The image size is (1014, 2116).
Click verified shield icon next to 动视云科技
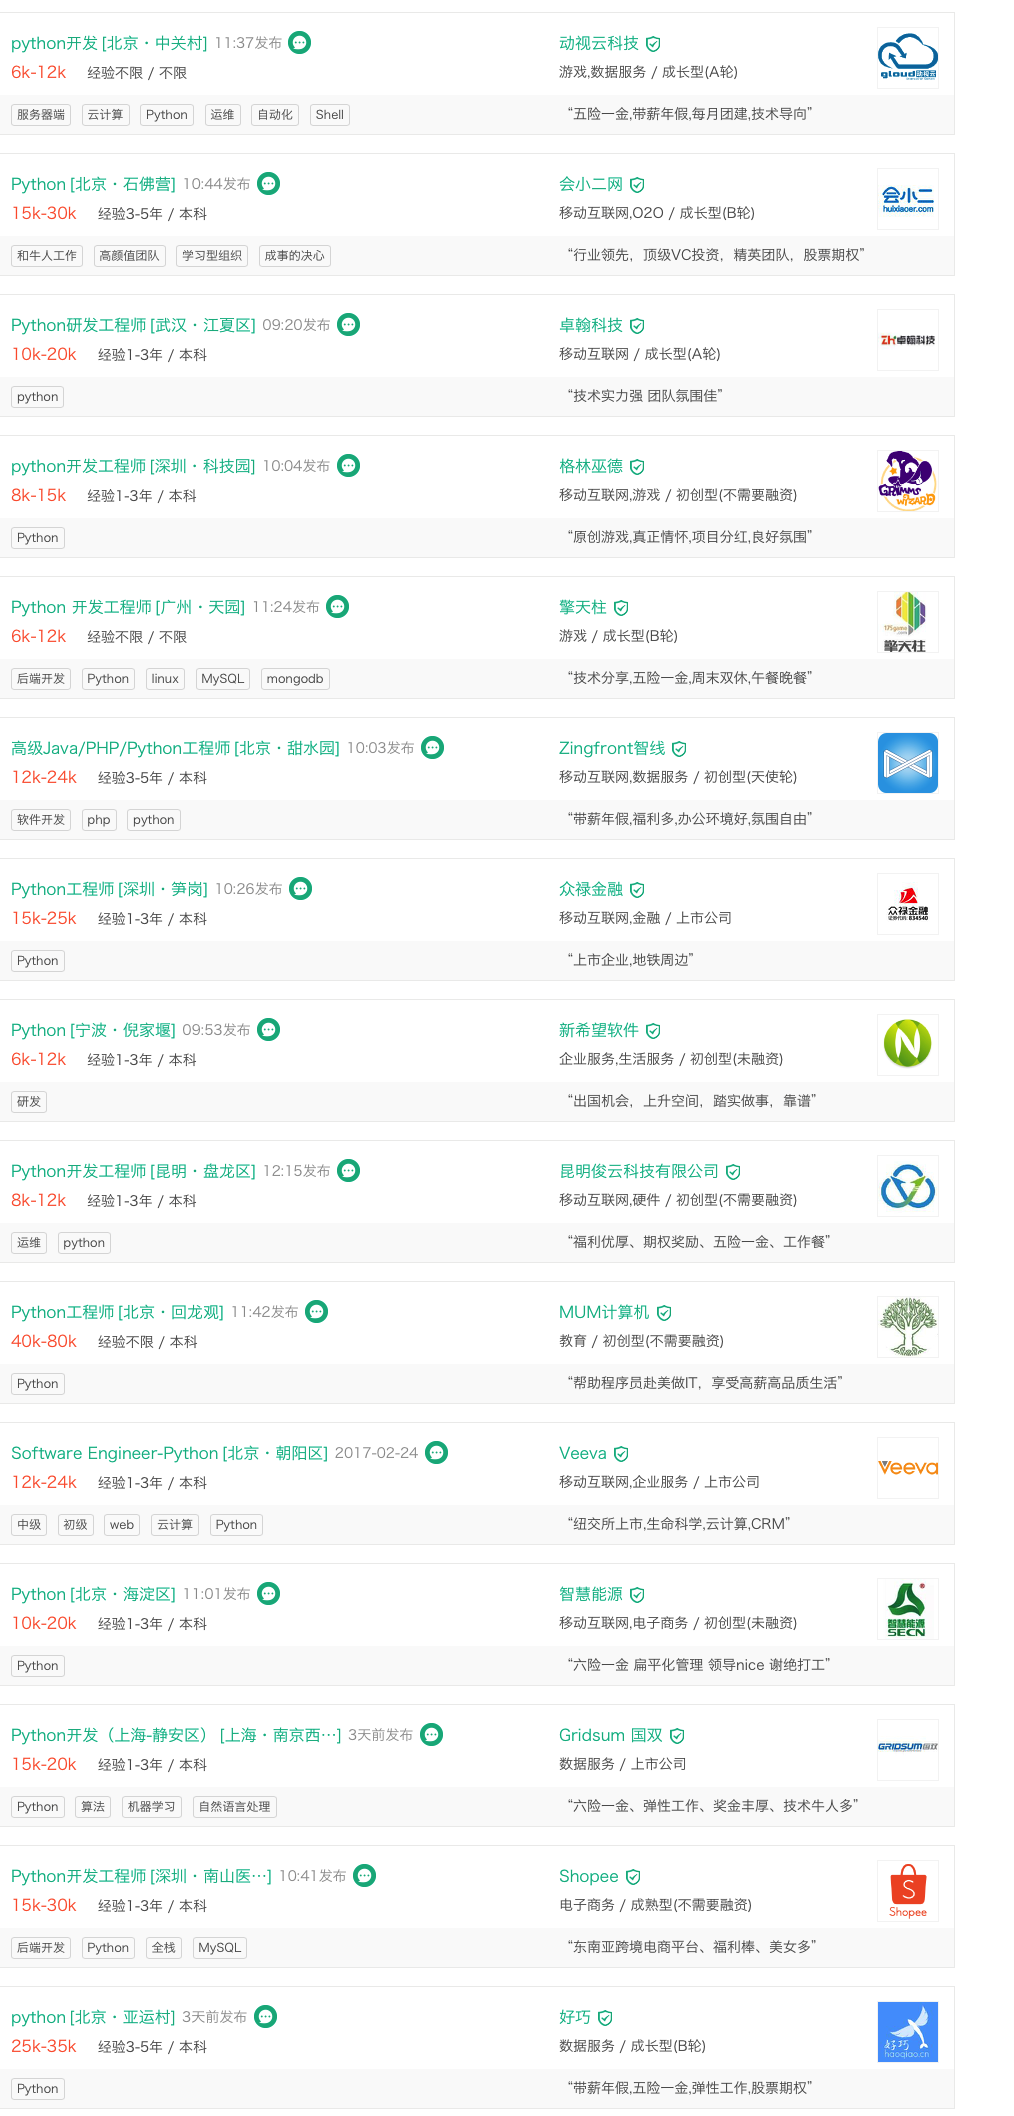653,44
